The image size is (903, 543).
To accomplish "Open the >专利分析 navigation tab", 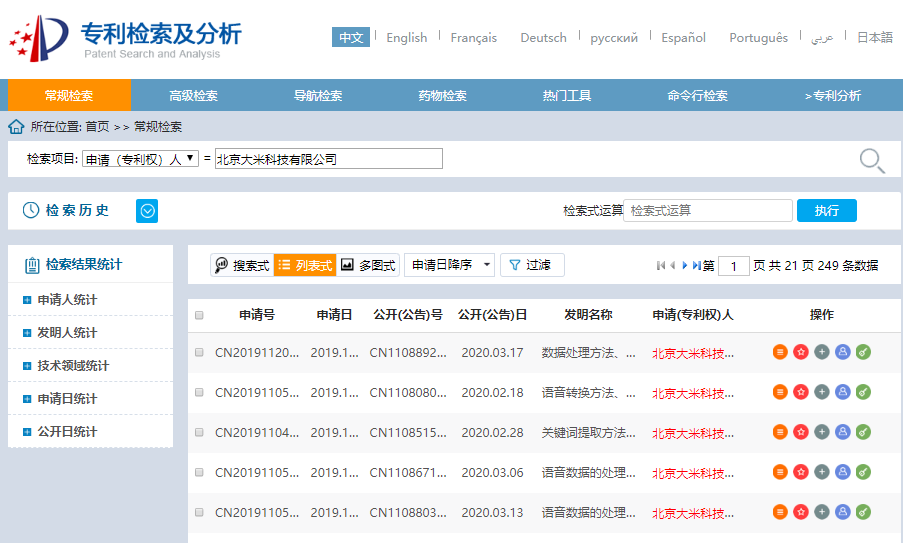I will click(833, 95).
